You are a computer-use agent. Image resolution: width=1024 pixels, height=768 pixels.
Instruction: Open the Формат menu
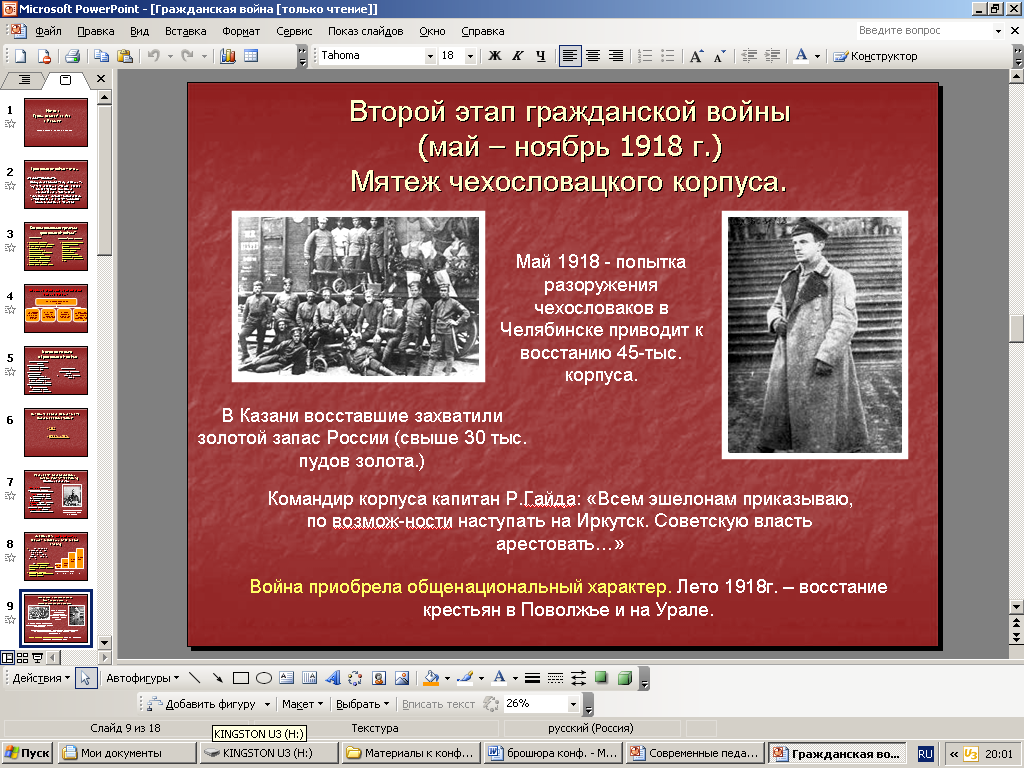click(241, 31)
